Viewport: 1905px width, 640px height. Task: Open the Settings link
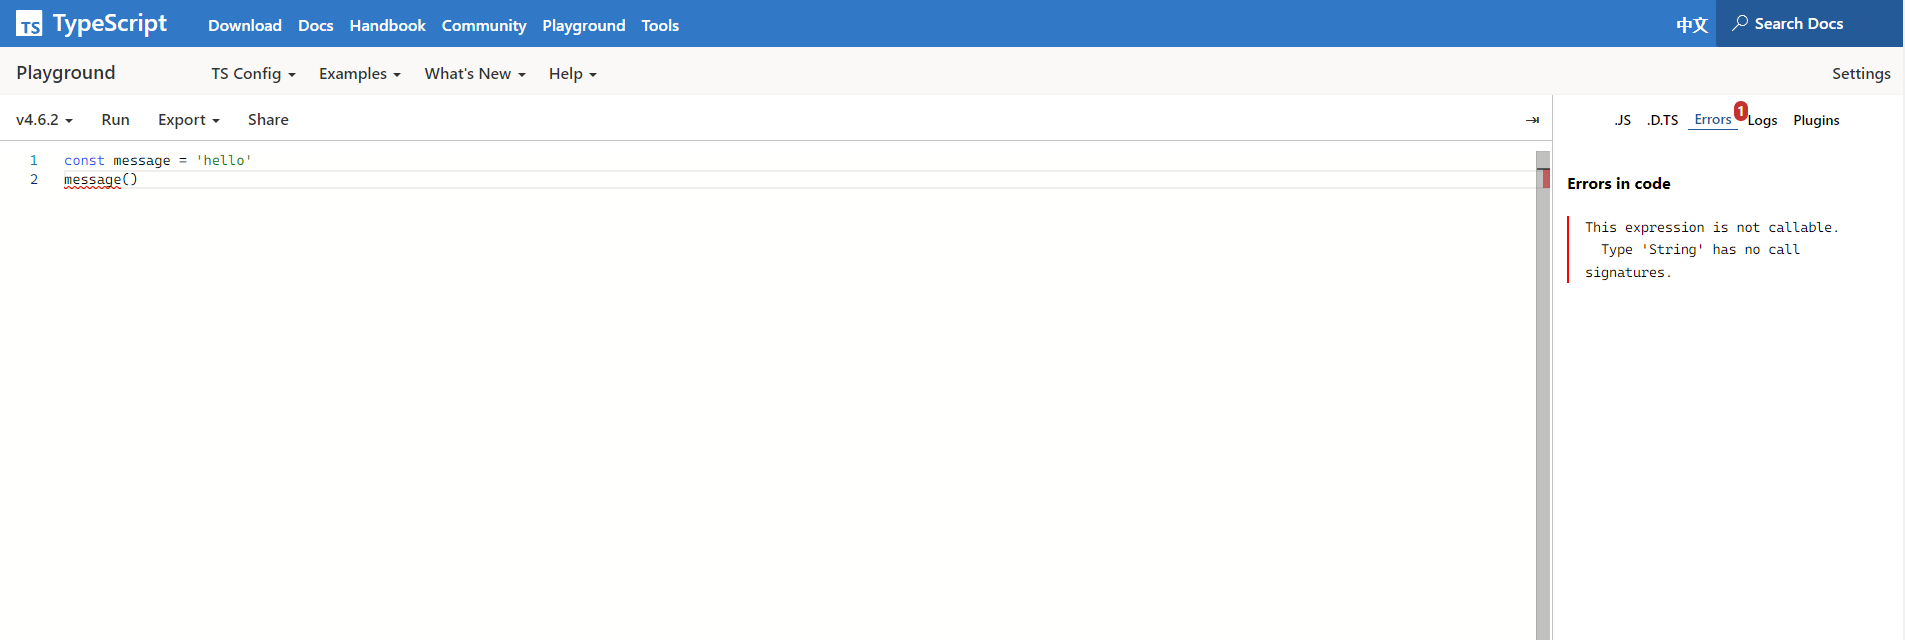point(1860,74)
